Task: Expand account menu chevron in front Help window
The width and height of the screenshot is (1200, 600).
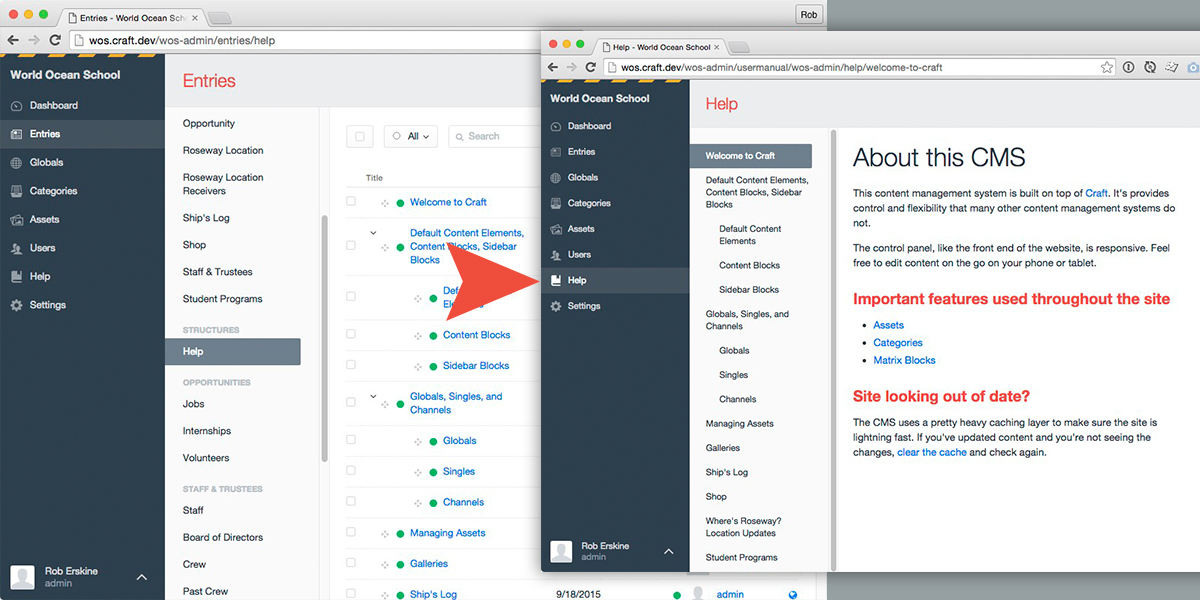Action: pos(669,551)
